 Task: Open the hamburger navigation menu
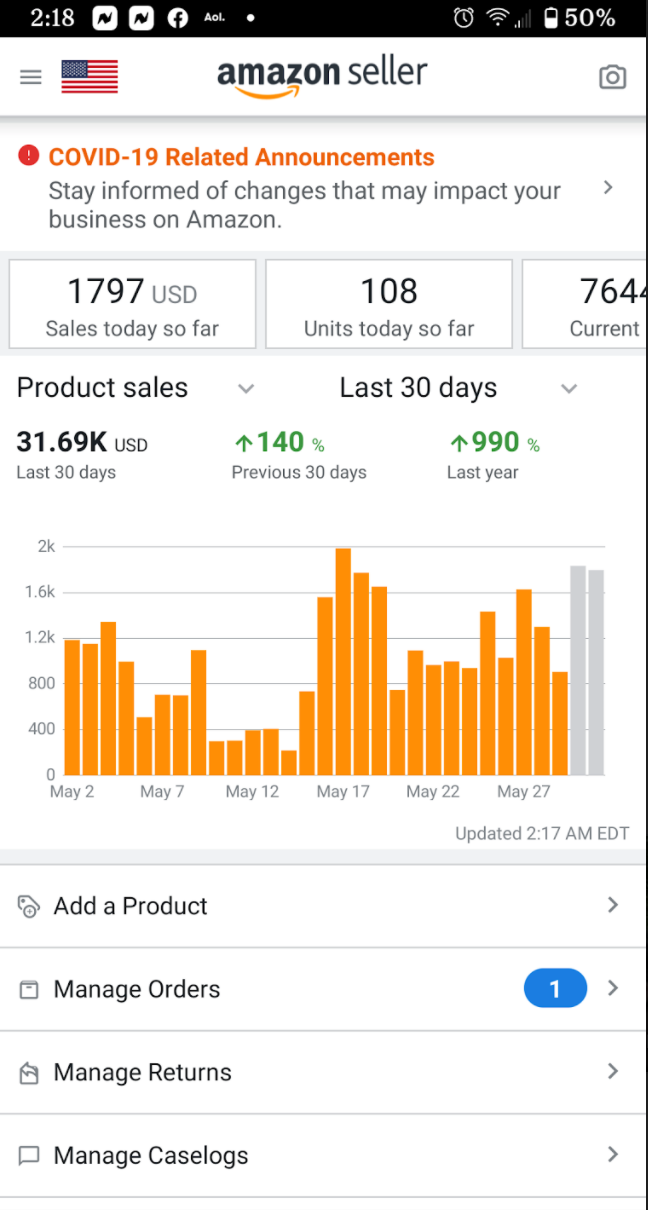31,77
